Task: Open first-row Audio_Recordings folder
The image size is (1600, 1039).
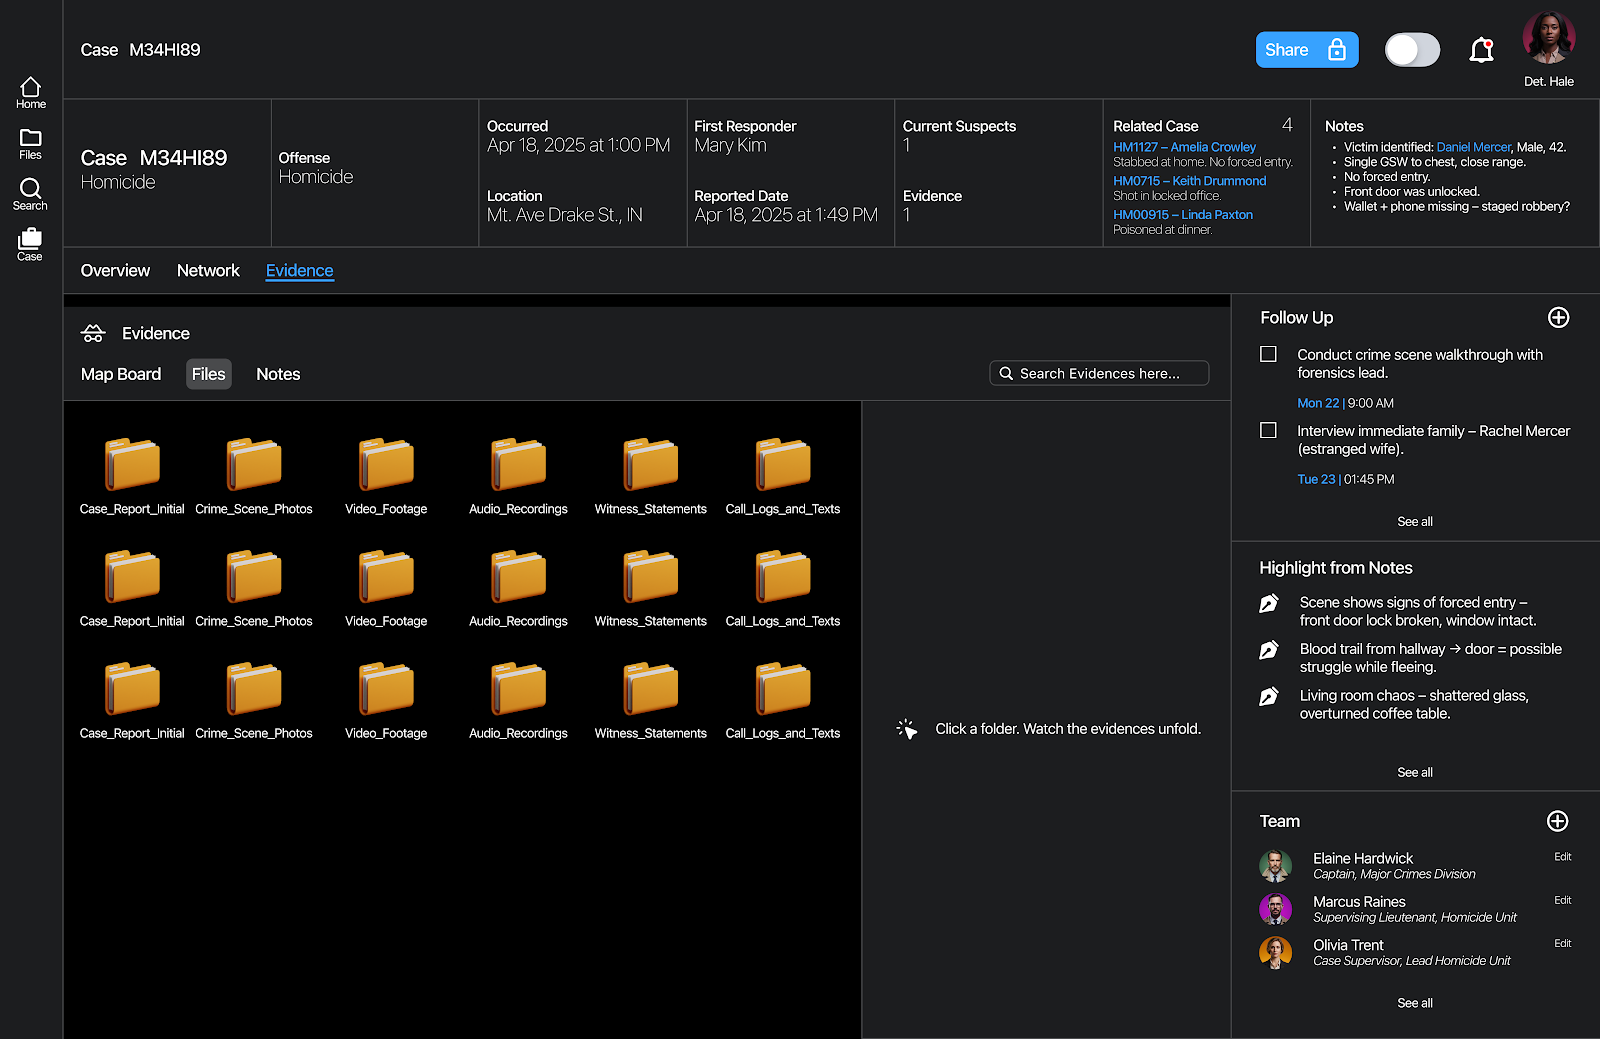Action: [518, 476]
